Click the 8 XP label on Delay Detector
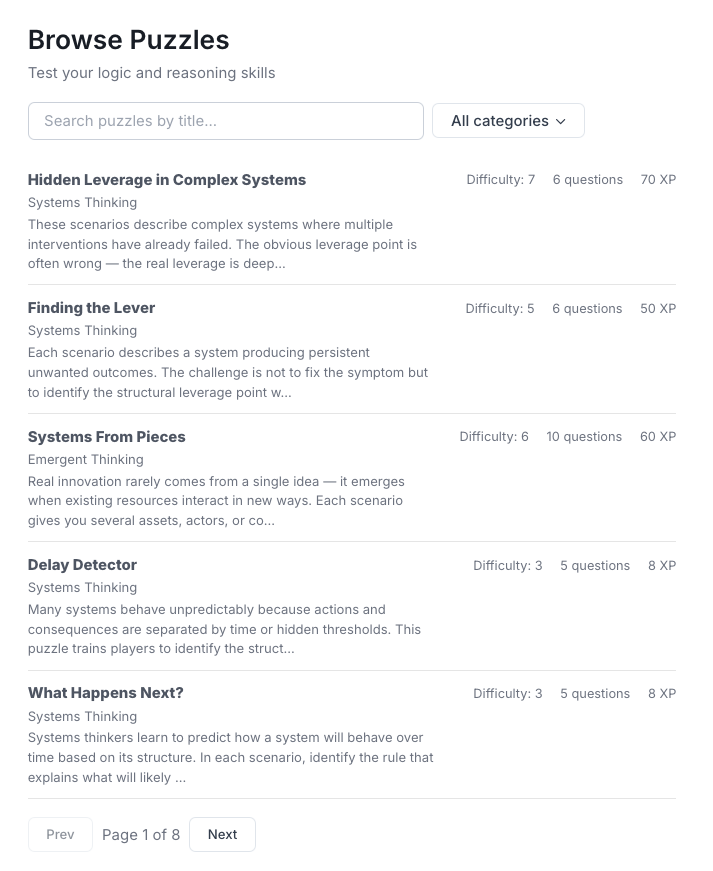 click(x=662, y=564)
